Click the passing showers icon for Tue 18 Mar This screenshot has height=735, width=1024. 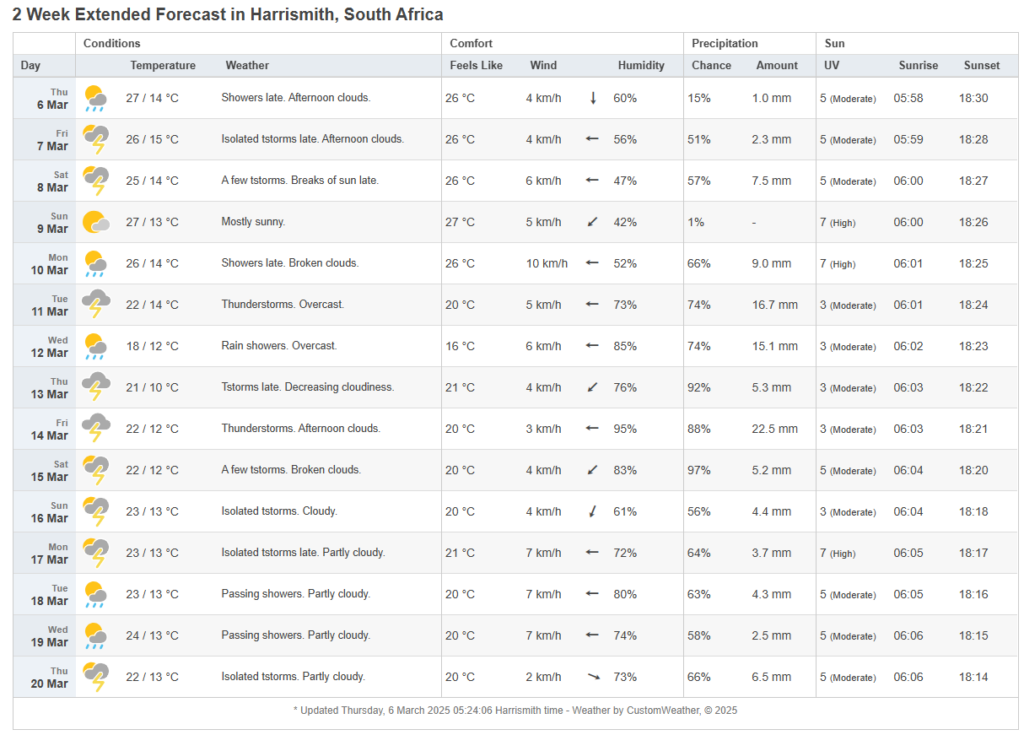pyautogui.click(x=96, y=594)
